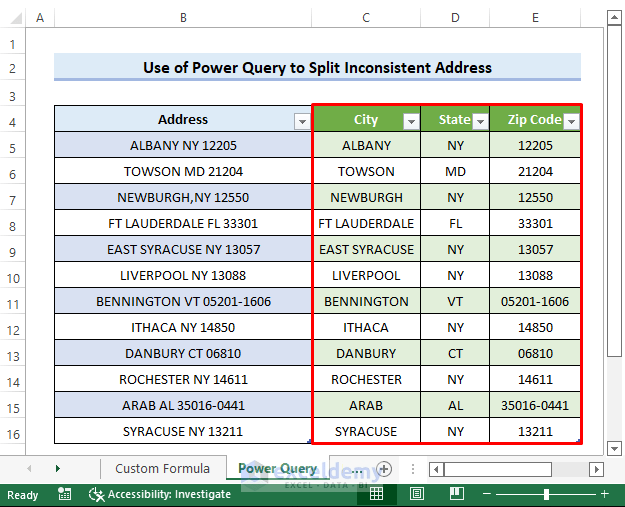Click the zoom slider handle
Viewport: 625px width, 507px height.
(546, 494)
